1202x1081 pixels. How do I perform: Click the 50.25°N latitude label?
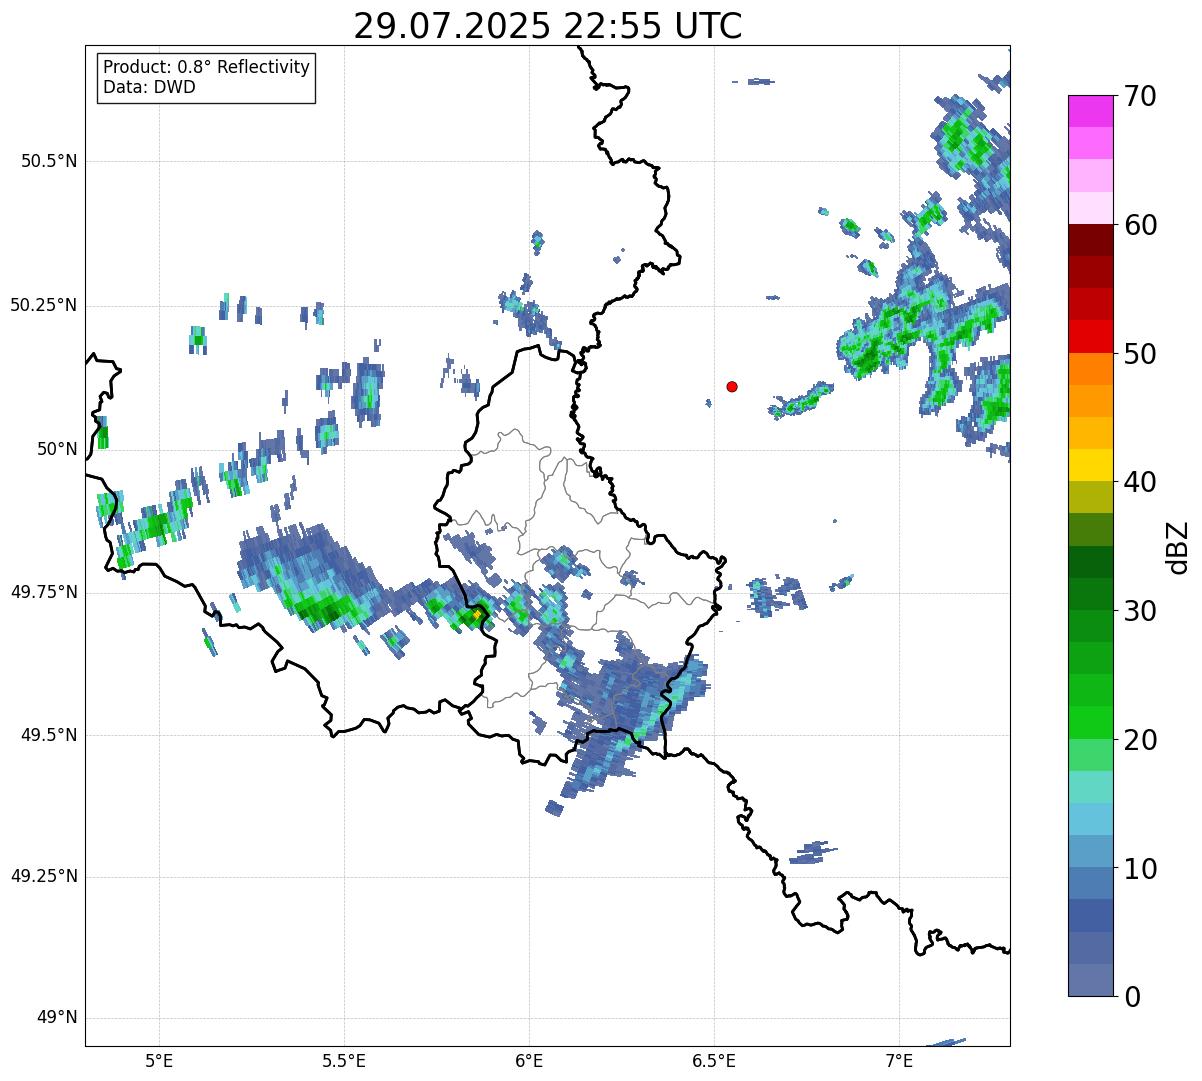click(44, 305)
